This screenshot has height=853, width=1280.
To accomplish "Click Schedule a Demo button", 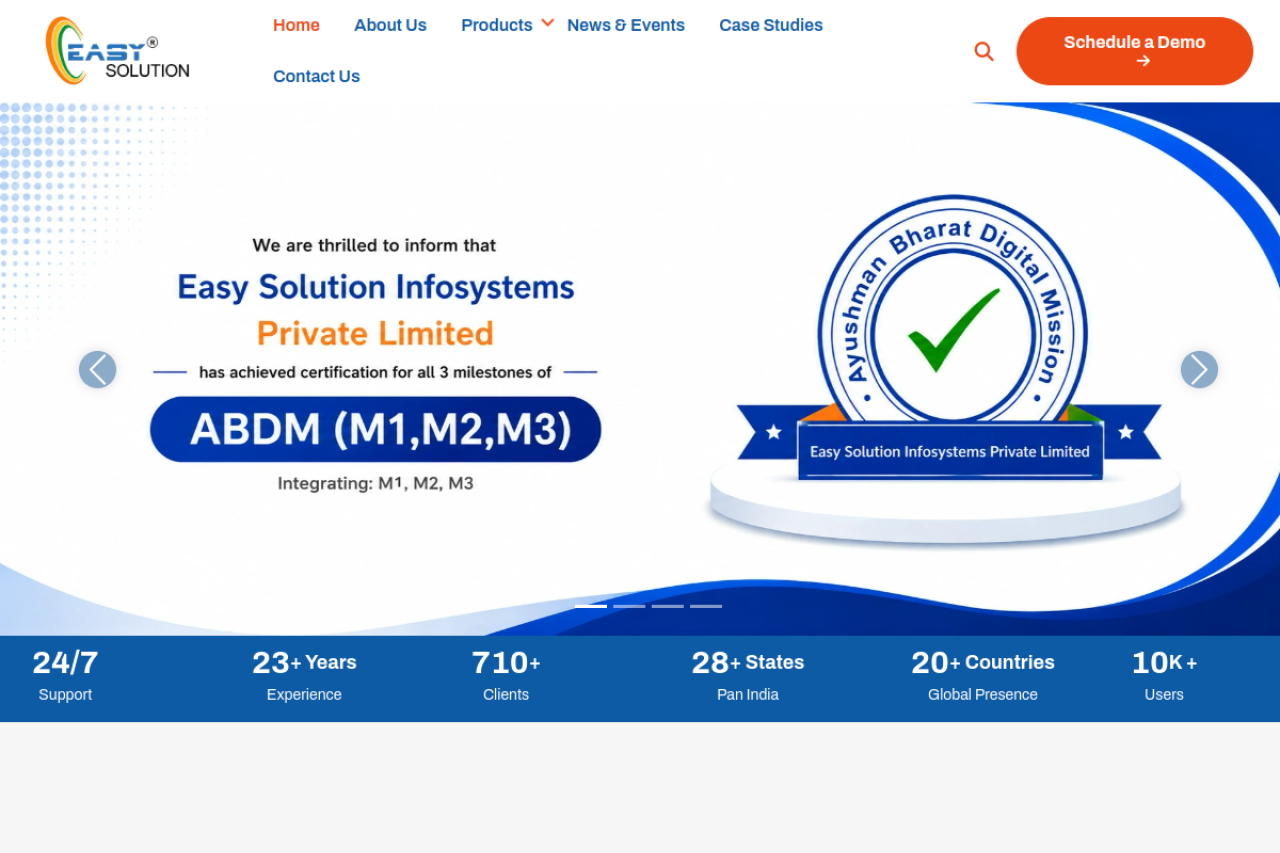I will 1135,51.
